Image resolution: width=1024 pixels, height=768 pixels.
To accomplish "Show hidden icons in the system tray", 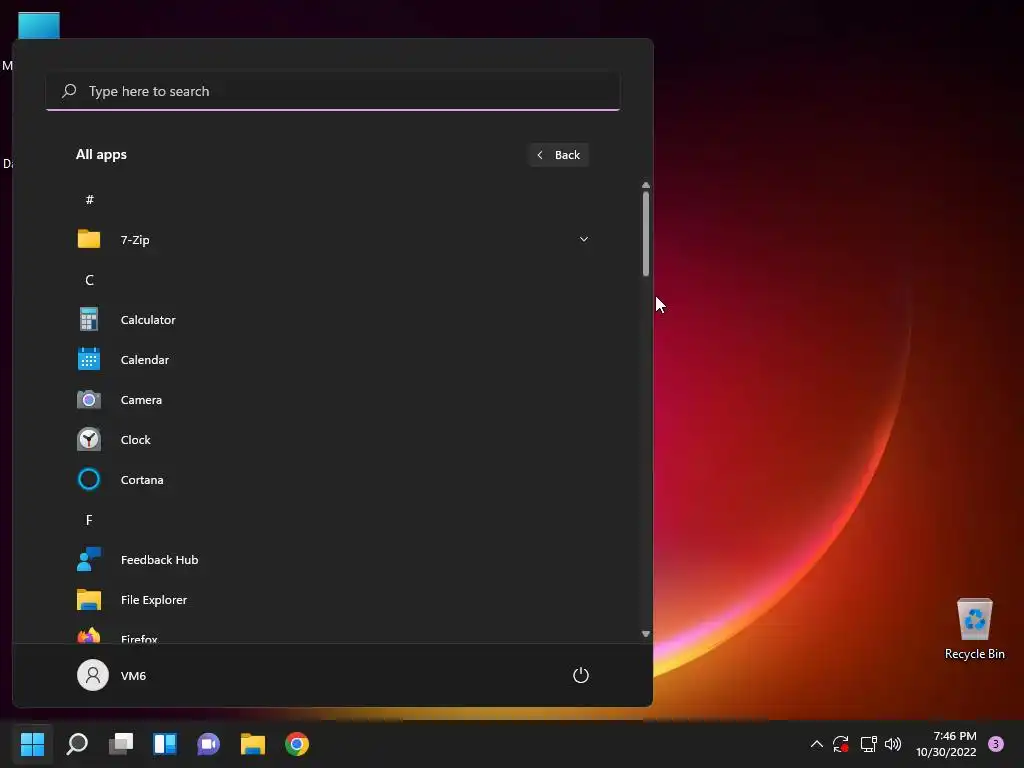I will 816,743.
